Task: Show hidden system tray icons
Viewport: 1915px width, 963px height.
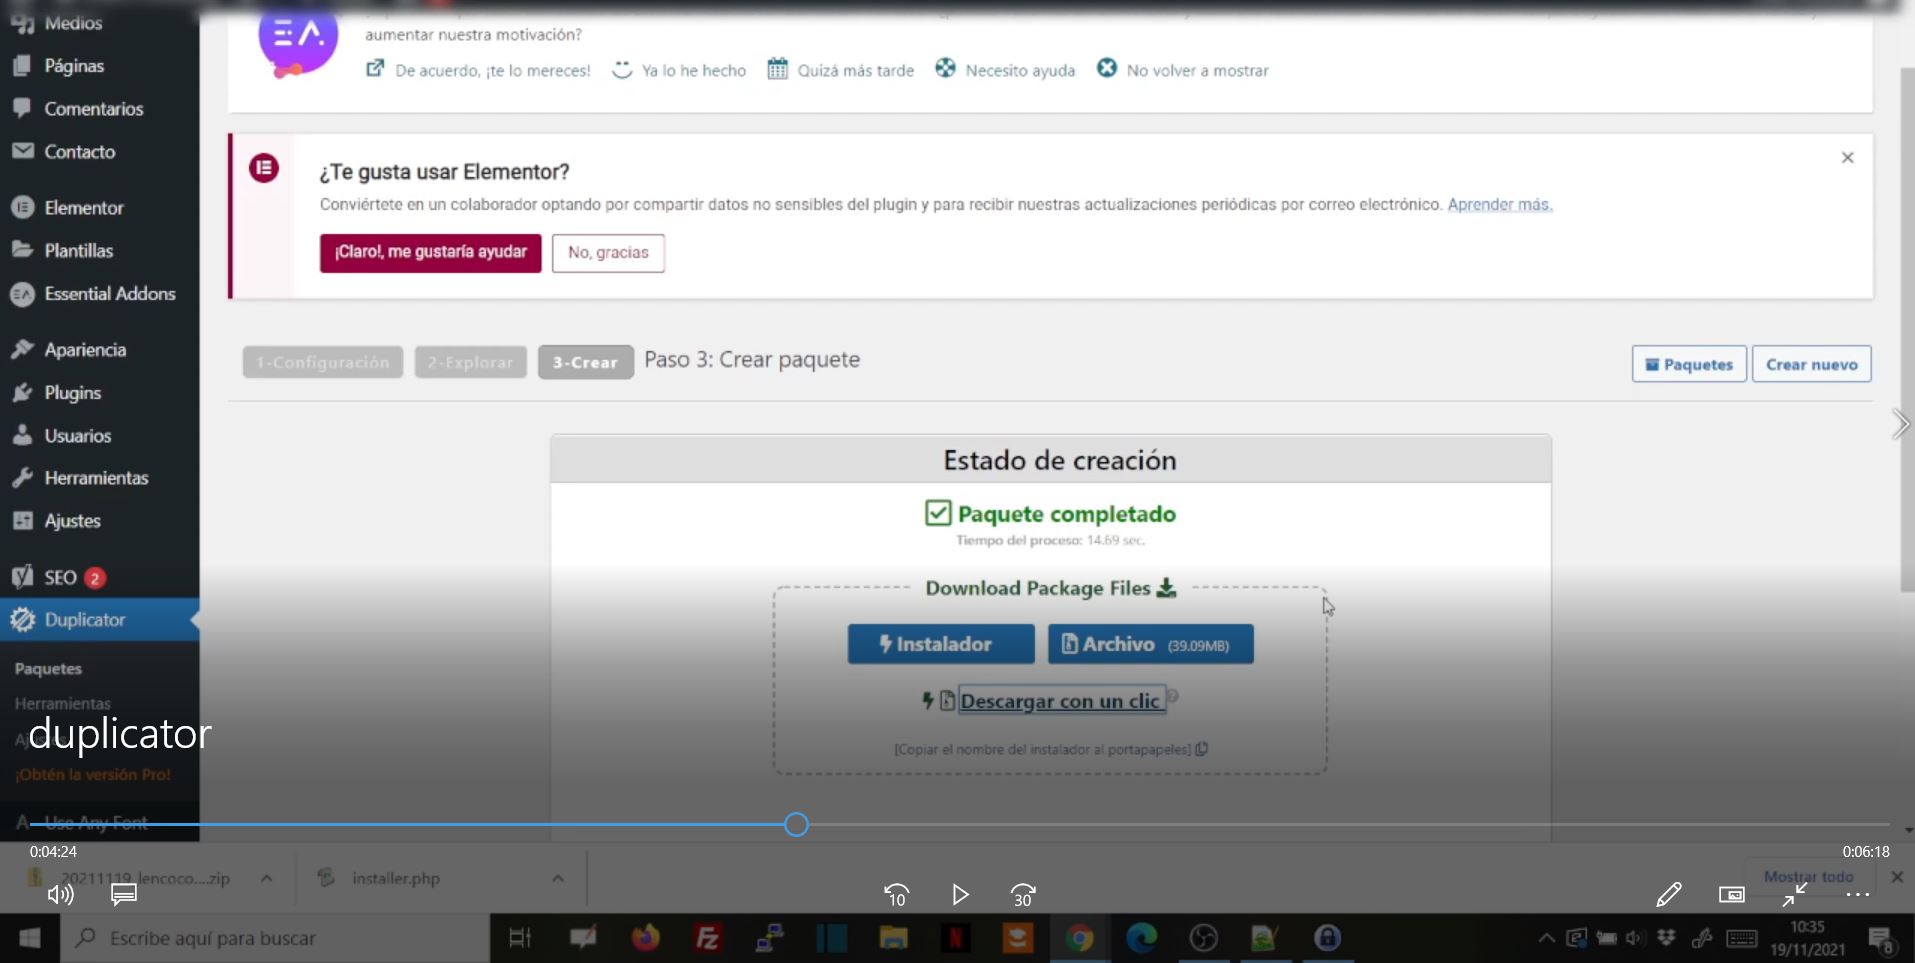Action: pos(1546,938)
